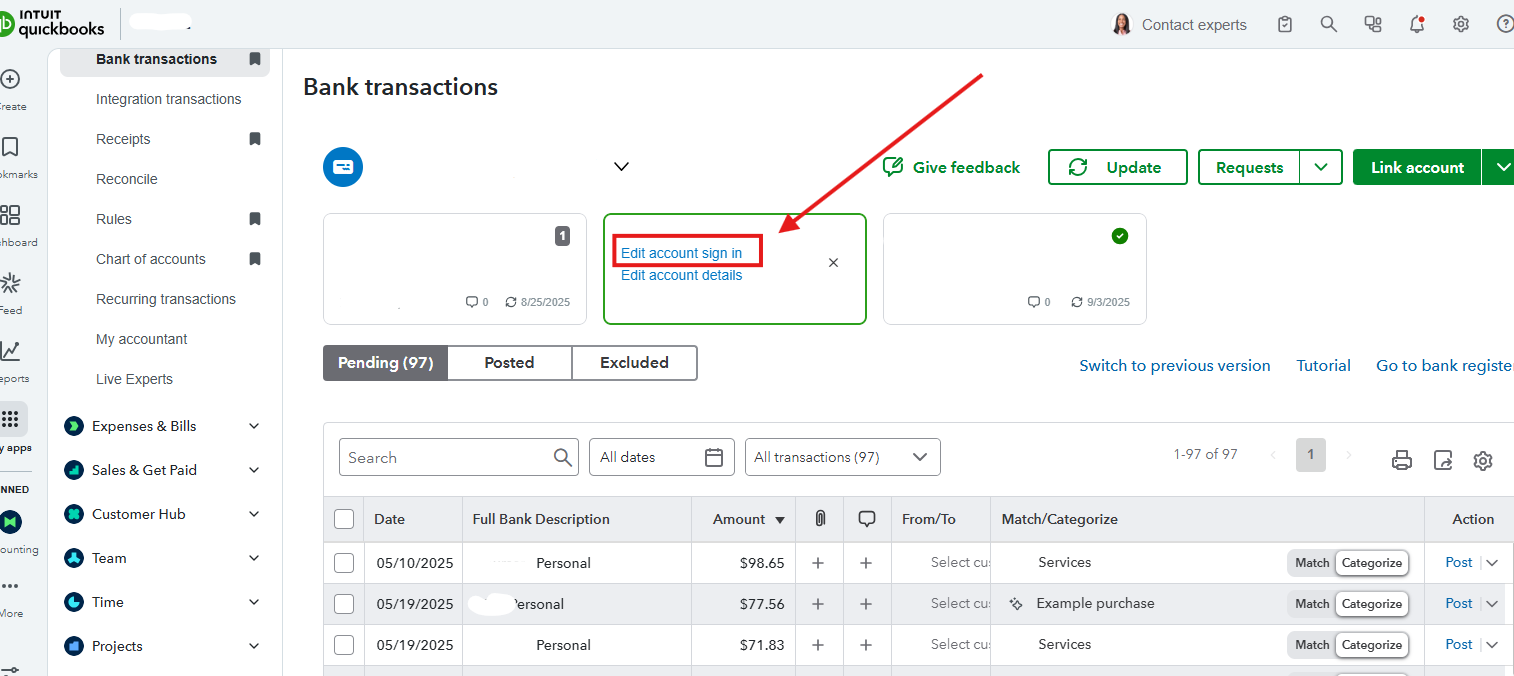Viewport: 1514px width, 676px height.
Task: Open the notifications bell icon
Action: point(1417,25)
